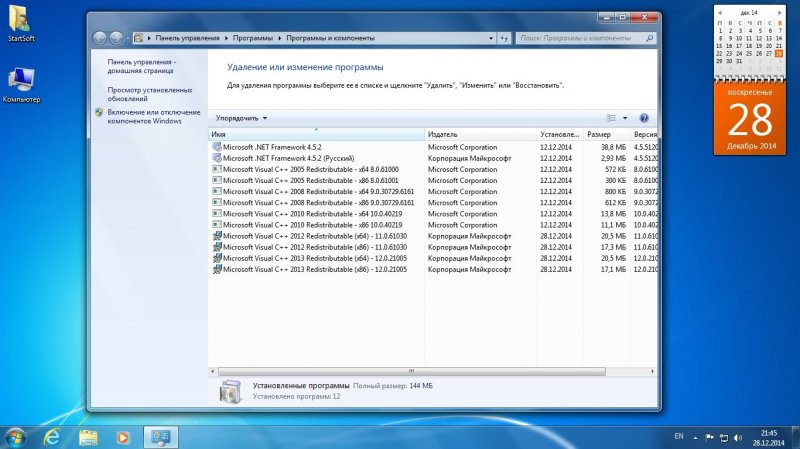Image resolution: width=800 pixels, height=449 pixels.
Task: Sort by the Имя column header
Action: (x=316, y=134)
